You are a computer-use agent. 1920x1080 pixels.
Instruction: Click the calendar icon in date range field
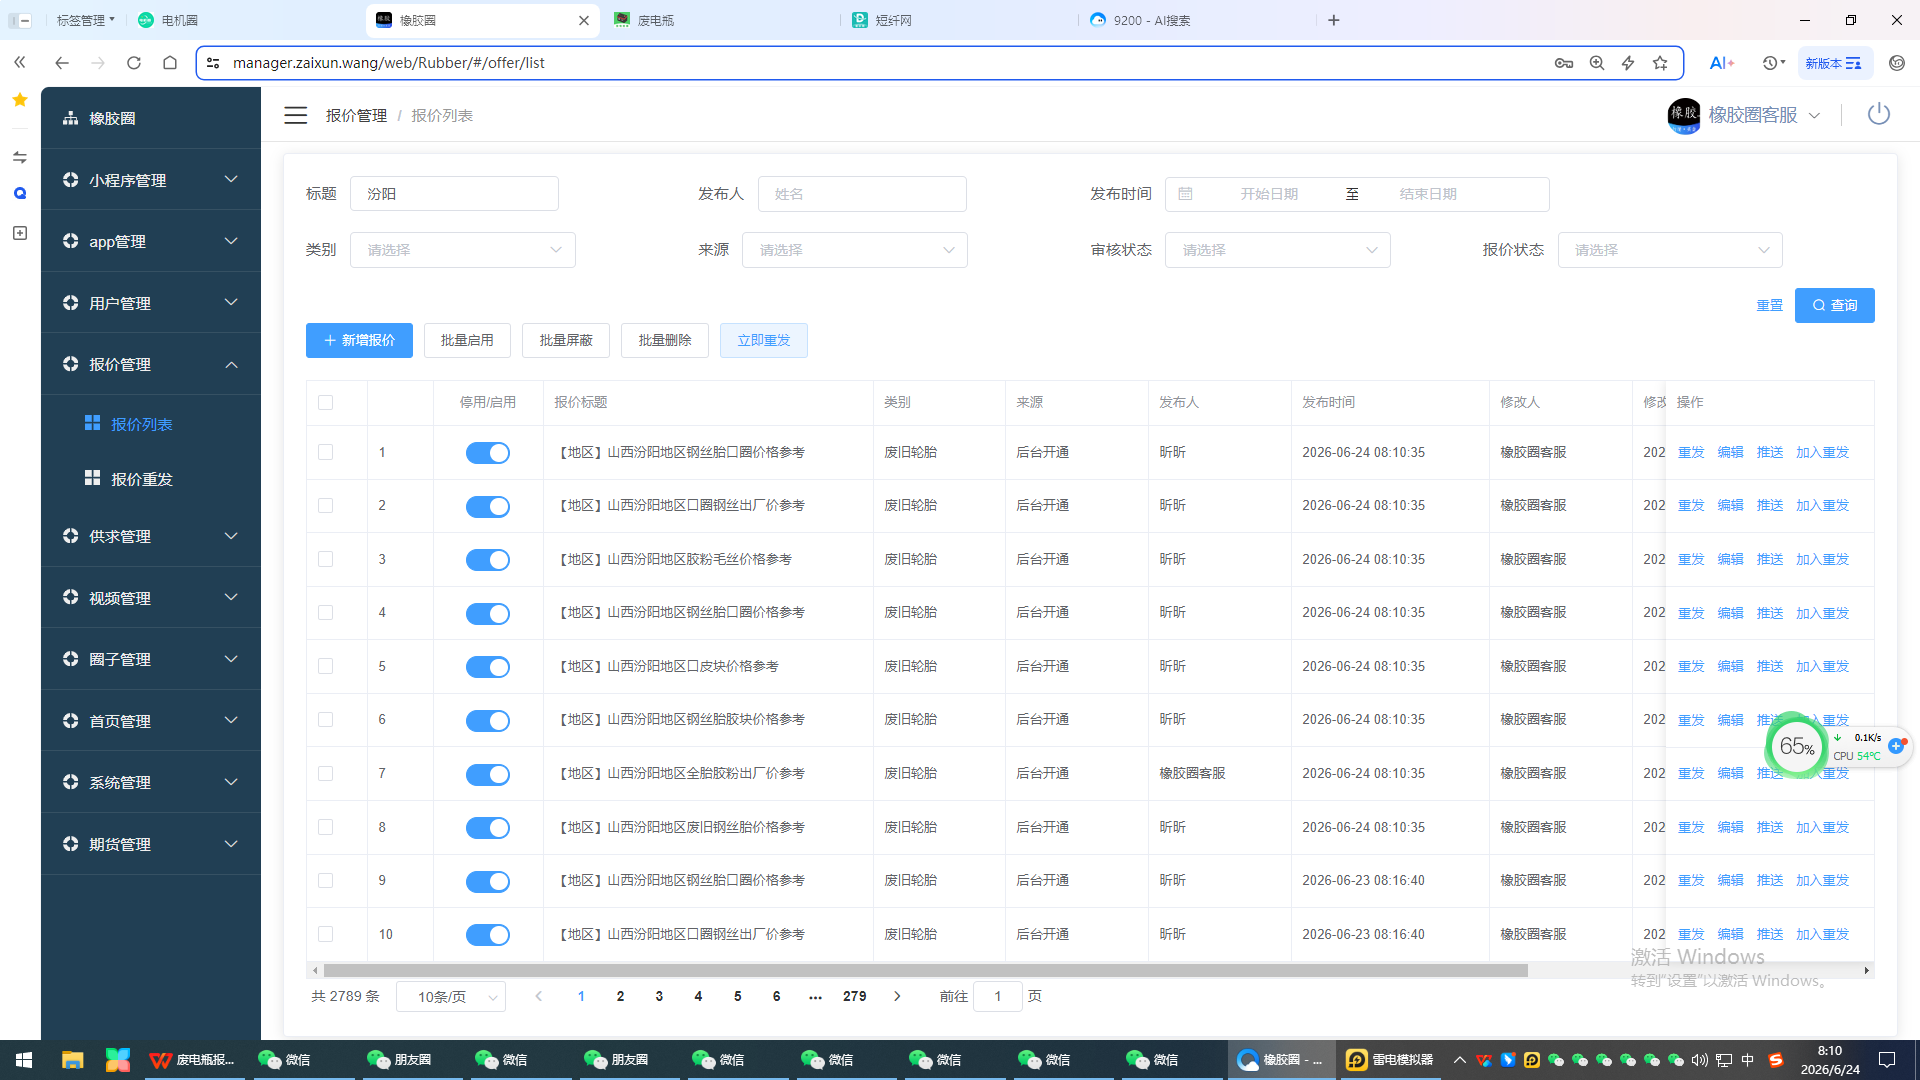click(x=1185, y=194)
